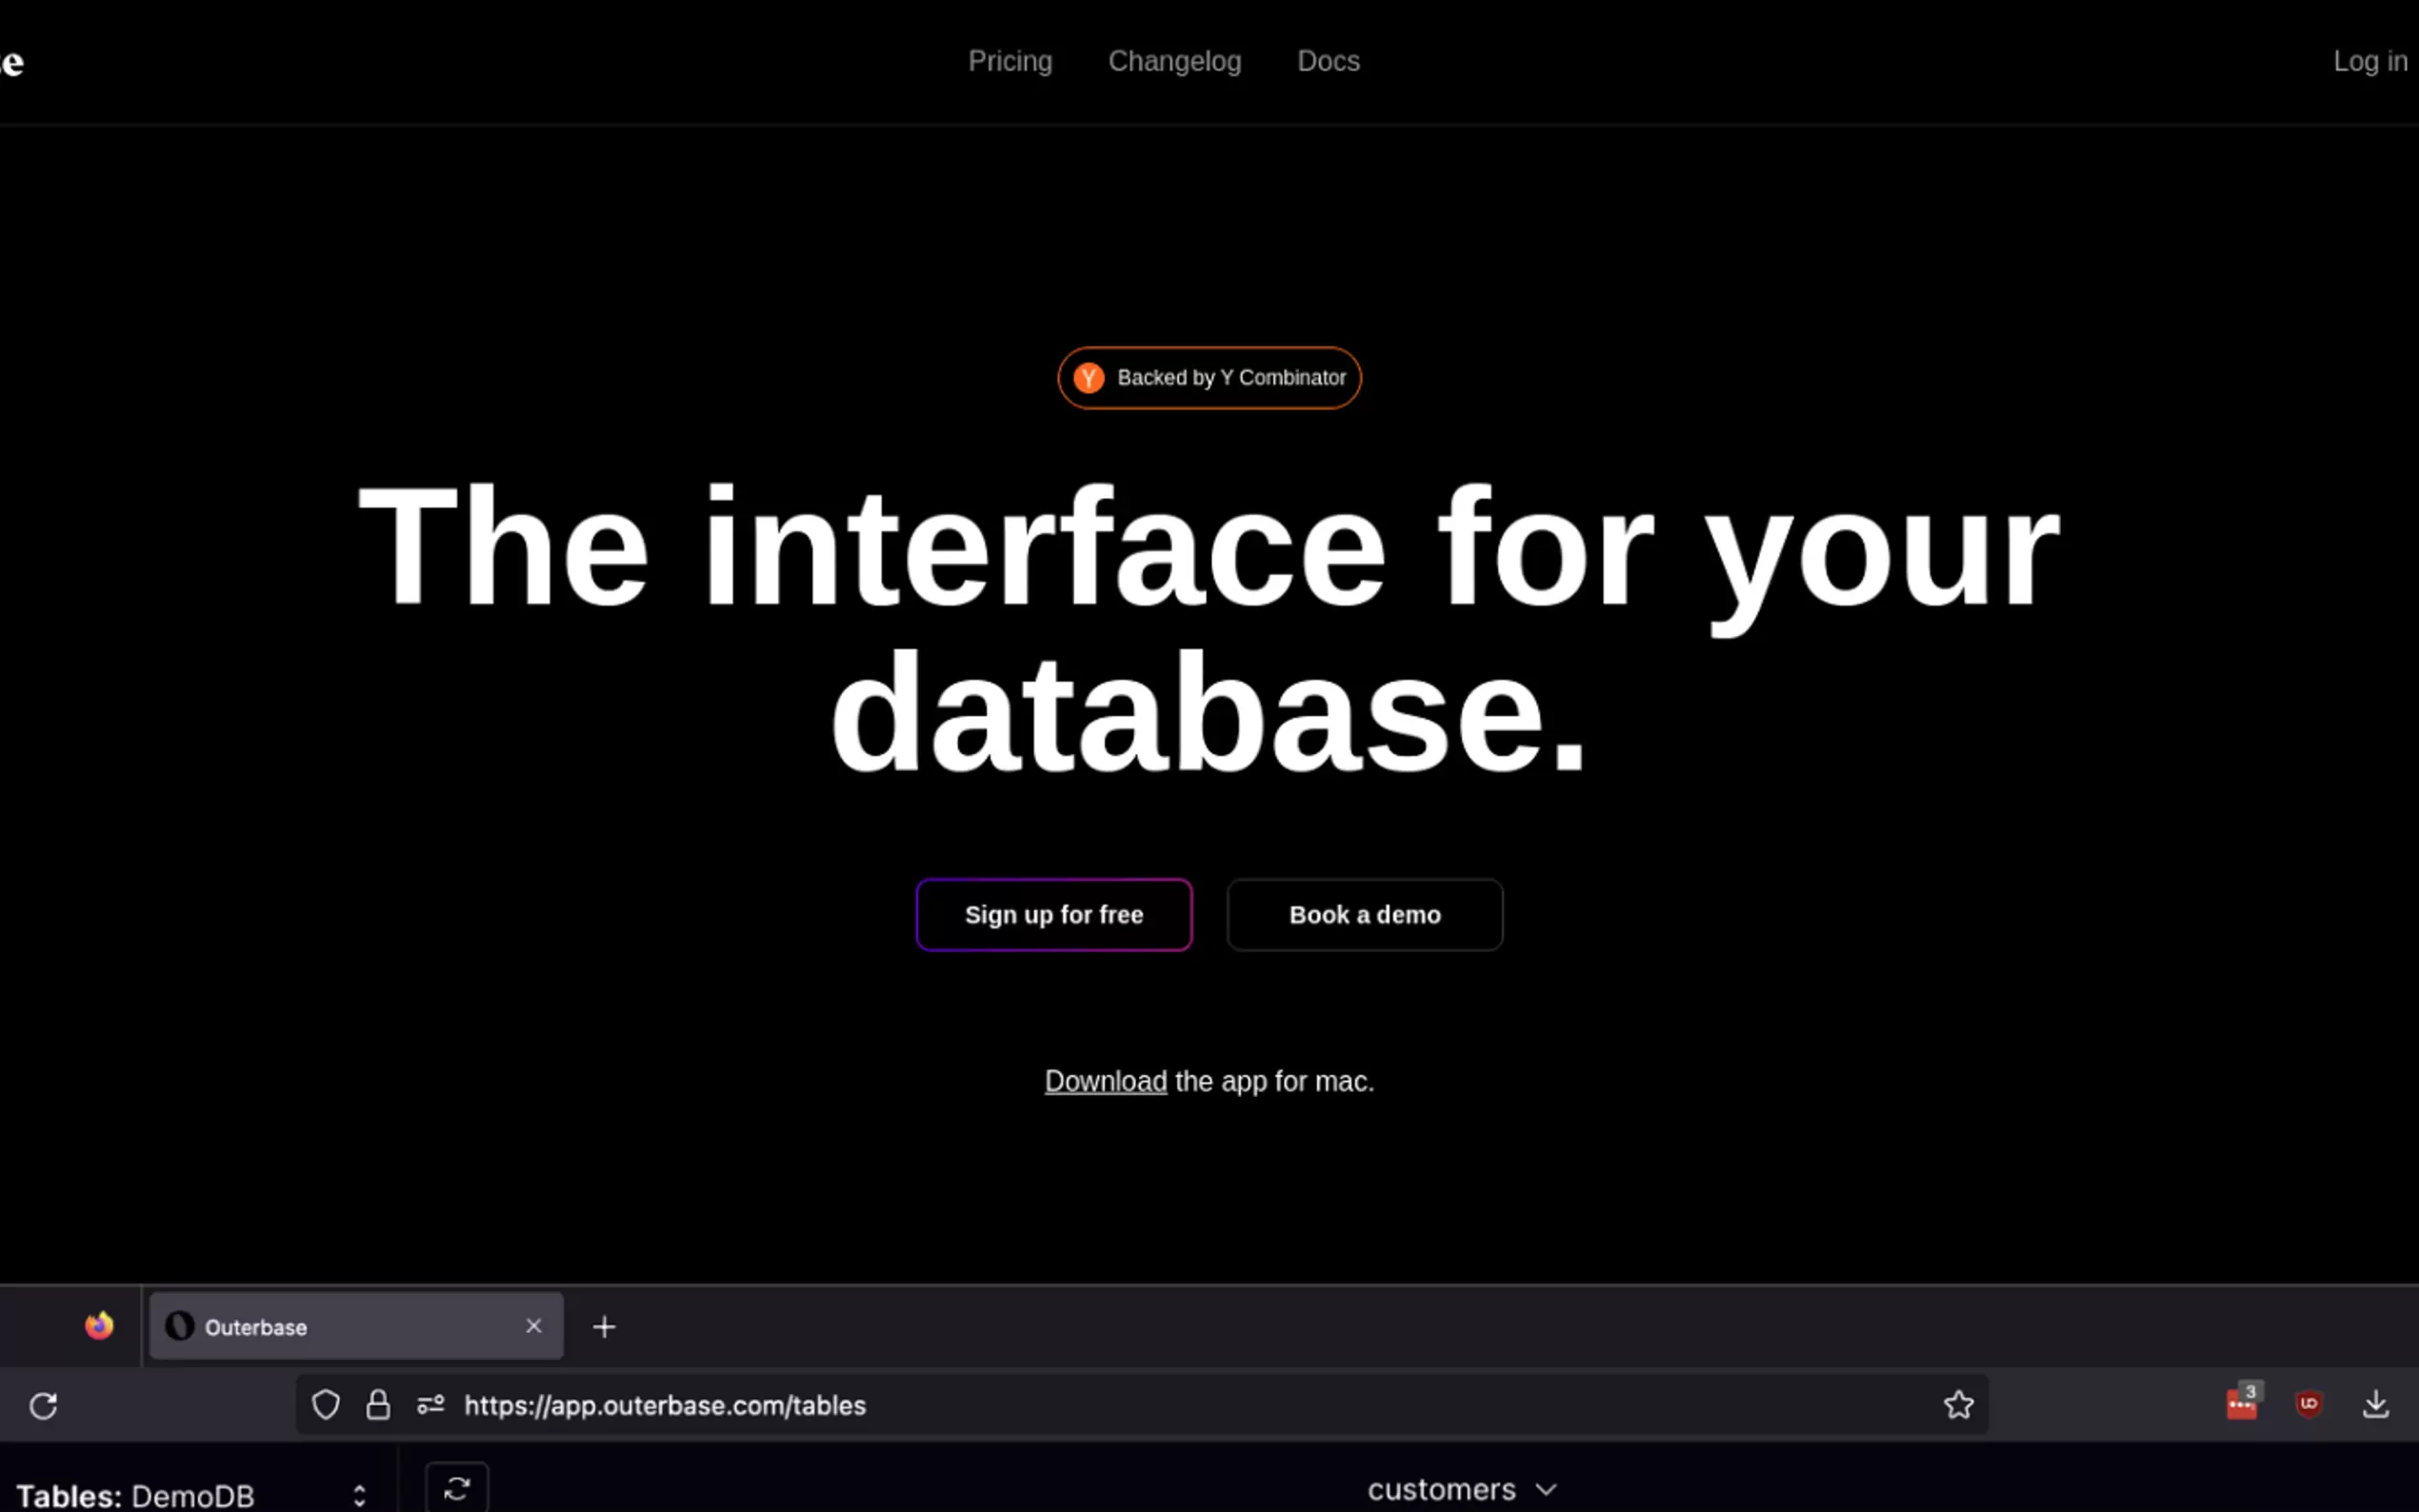Open the Pricing menu item
The image size is (2419, 1512).
1010,61
